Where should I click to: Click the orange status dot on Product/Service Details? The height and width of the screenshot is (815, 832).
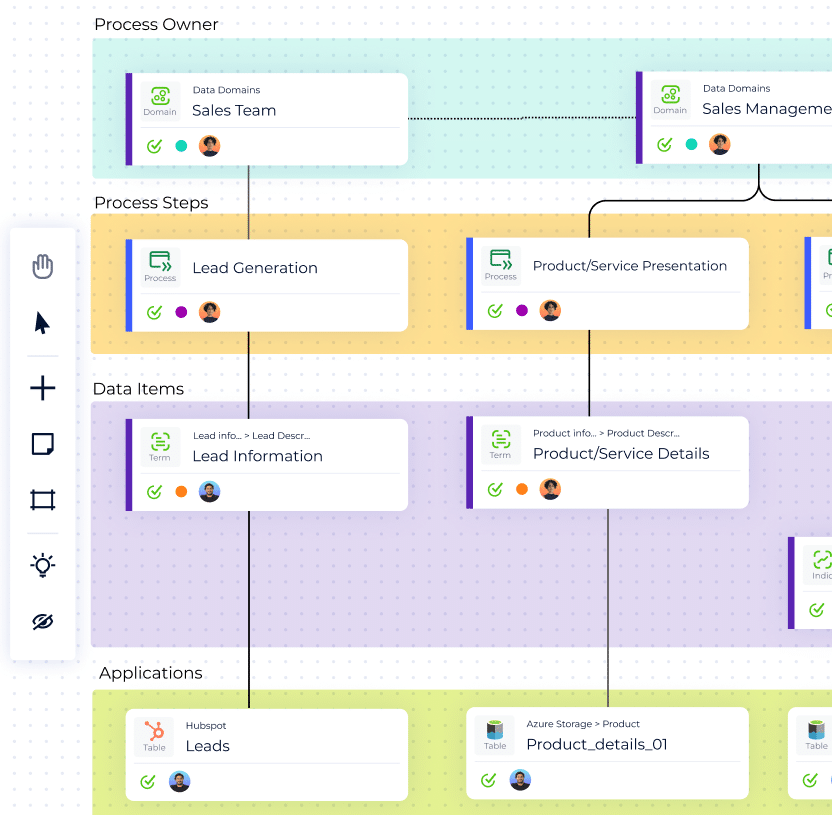tap(522, 489)
